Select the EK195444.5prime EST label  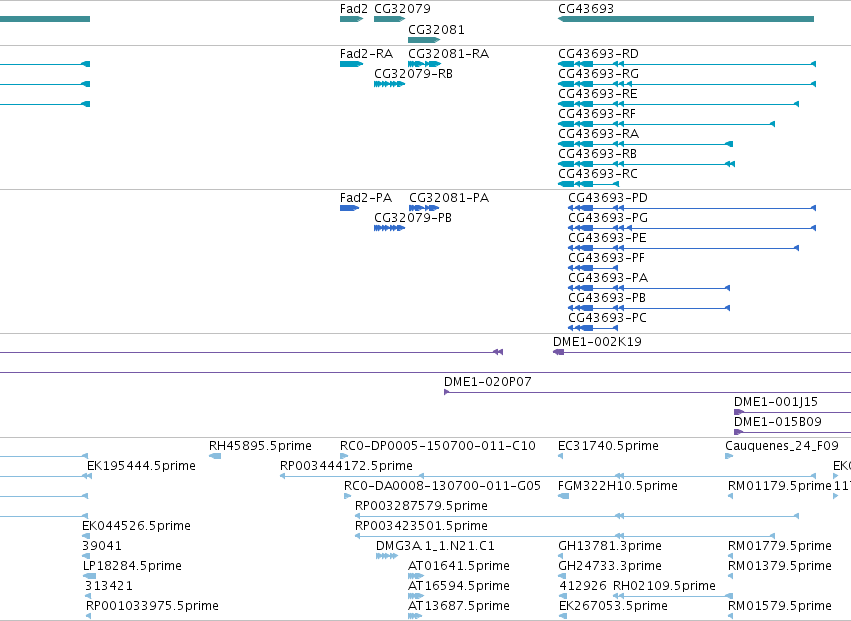click(x=141, y=467)
